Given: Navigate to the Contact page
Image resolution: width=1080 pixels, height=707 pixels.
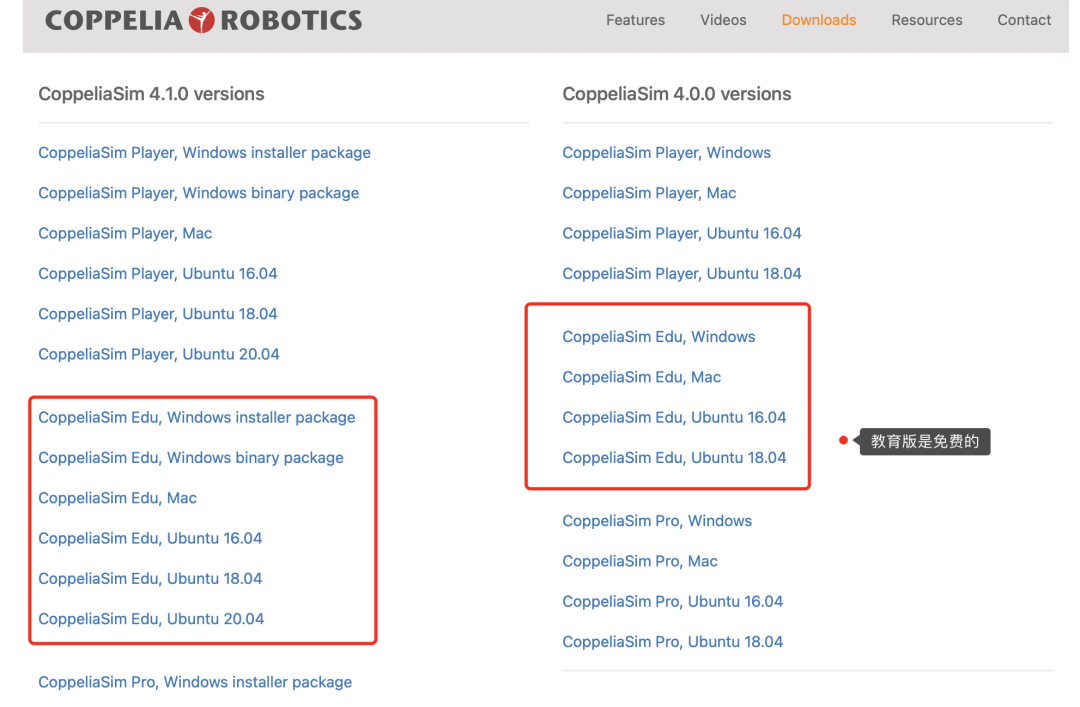Looking at the screenshot, I should point(1024,20).
